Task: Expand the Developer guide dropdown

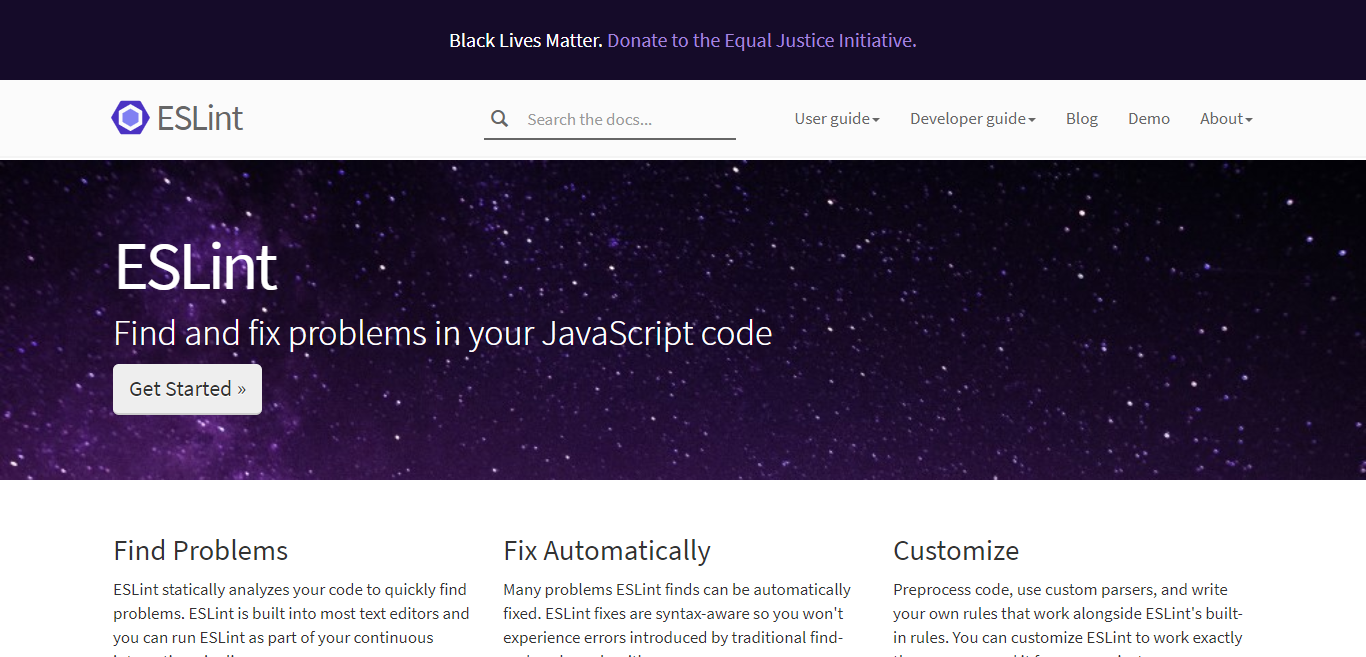Action: click(x=973, y=119)
